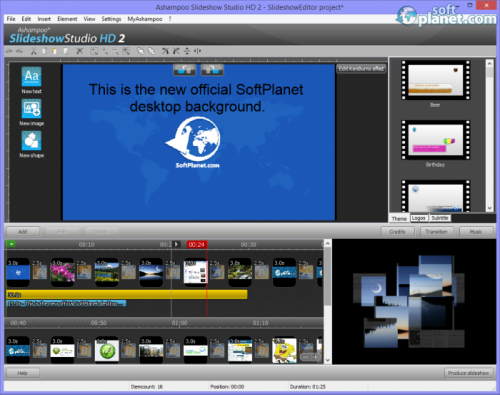
Task: Select the SpongeBob slide in timeline
Action: pyautogui.click(x=284, y=350)
